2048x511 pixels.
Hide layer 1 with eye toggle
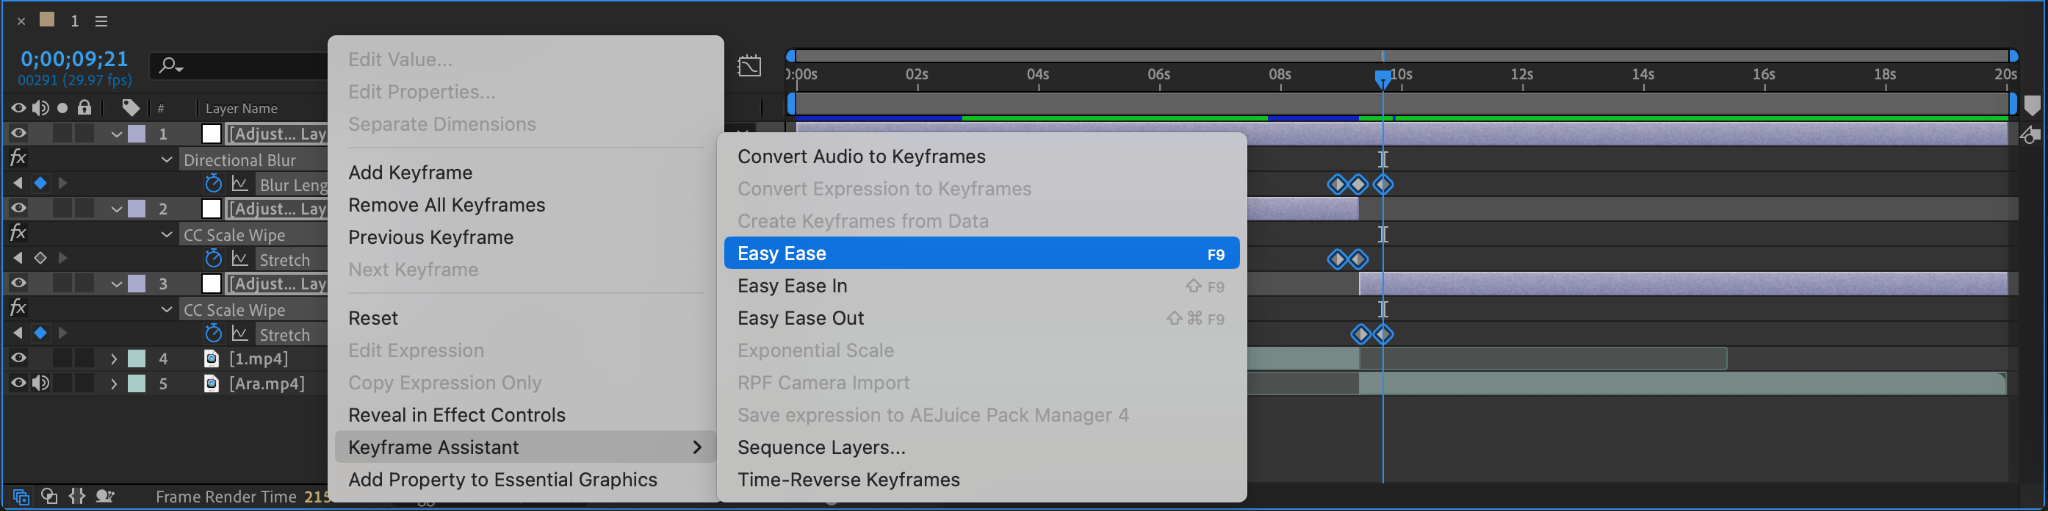click(18, 133)
